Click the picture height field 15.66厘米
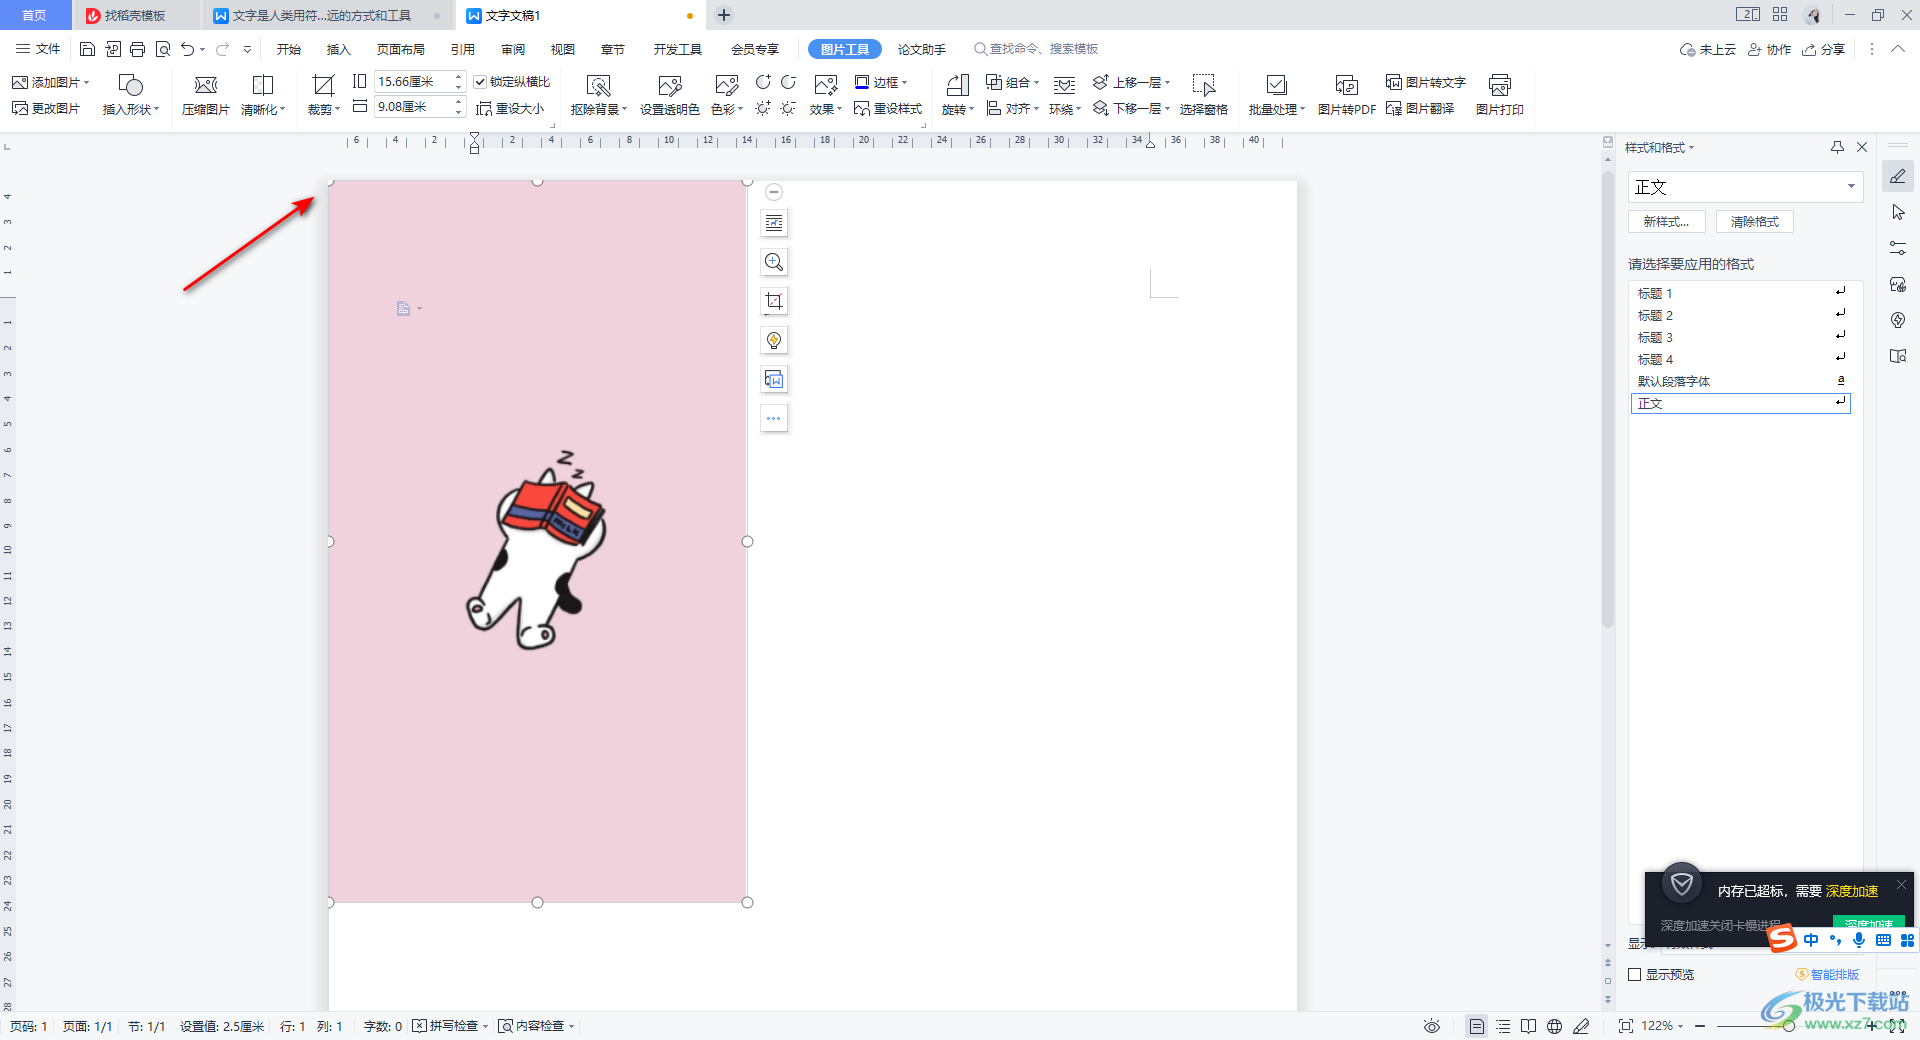Screen dimensions: 1920x1040 coord(412,82)
